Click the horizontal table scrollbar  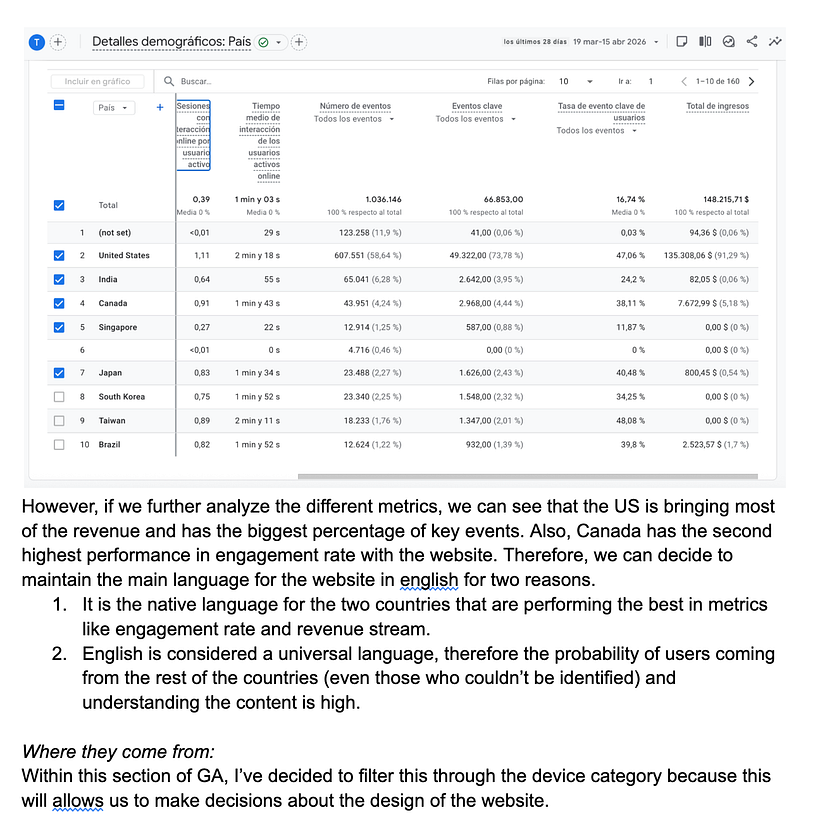528,476
